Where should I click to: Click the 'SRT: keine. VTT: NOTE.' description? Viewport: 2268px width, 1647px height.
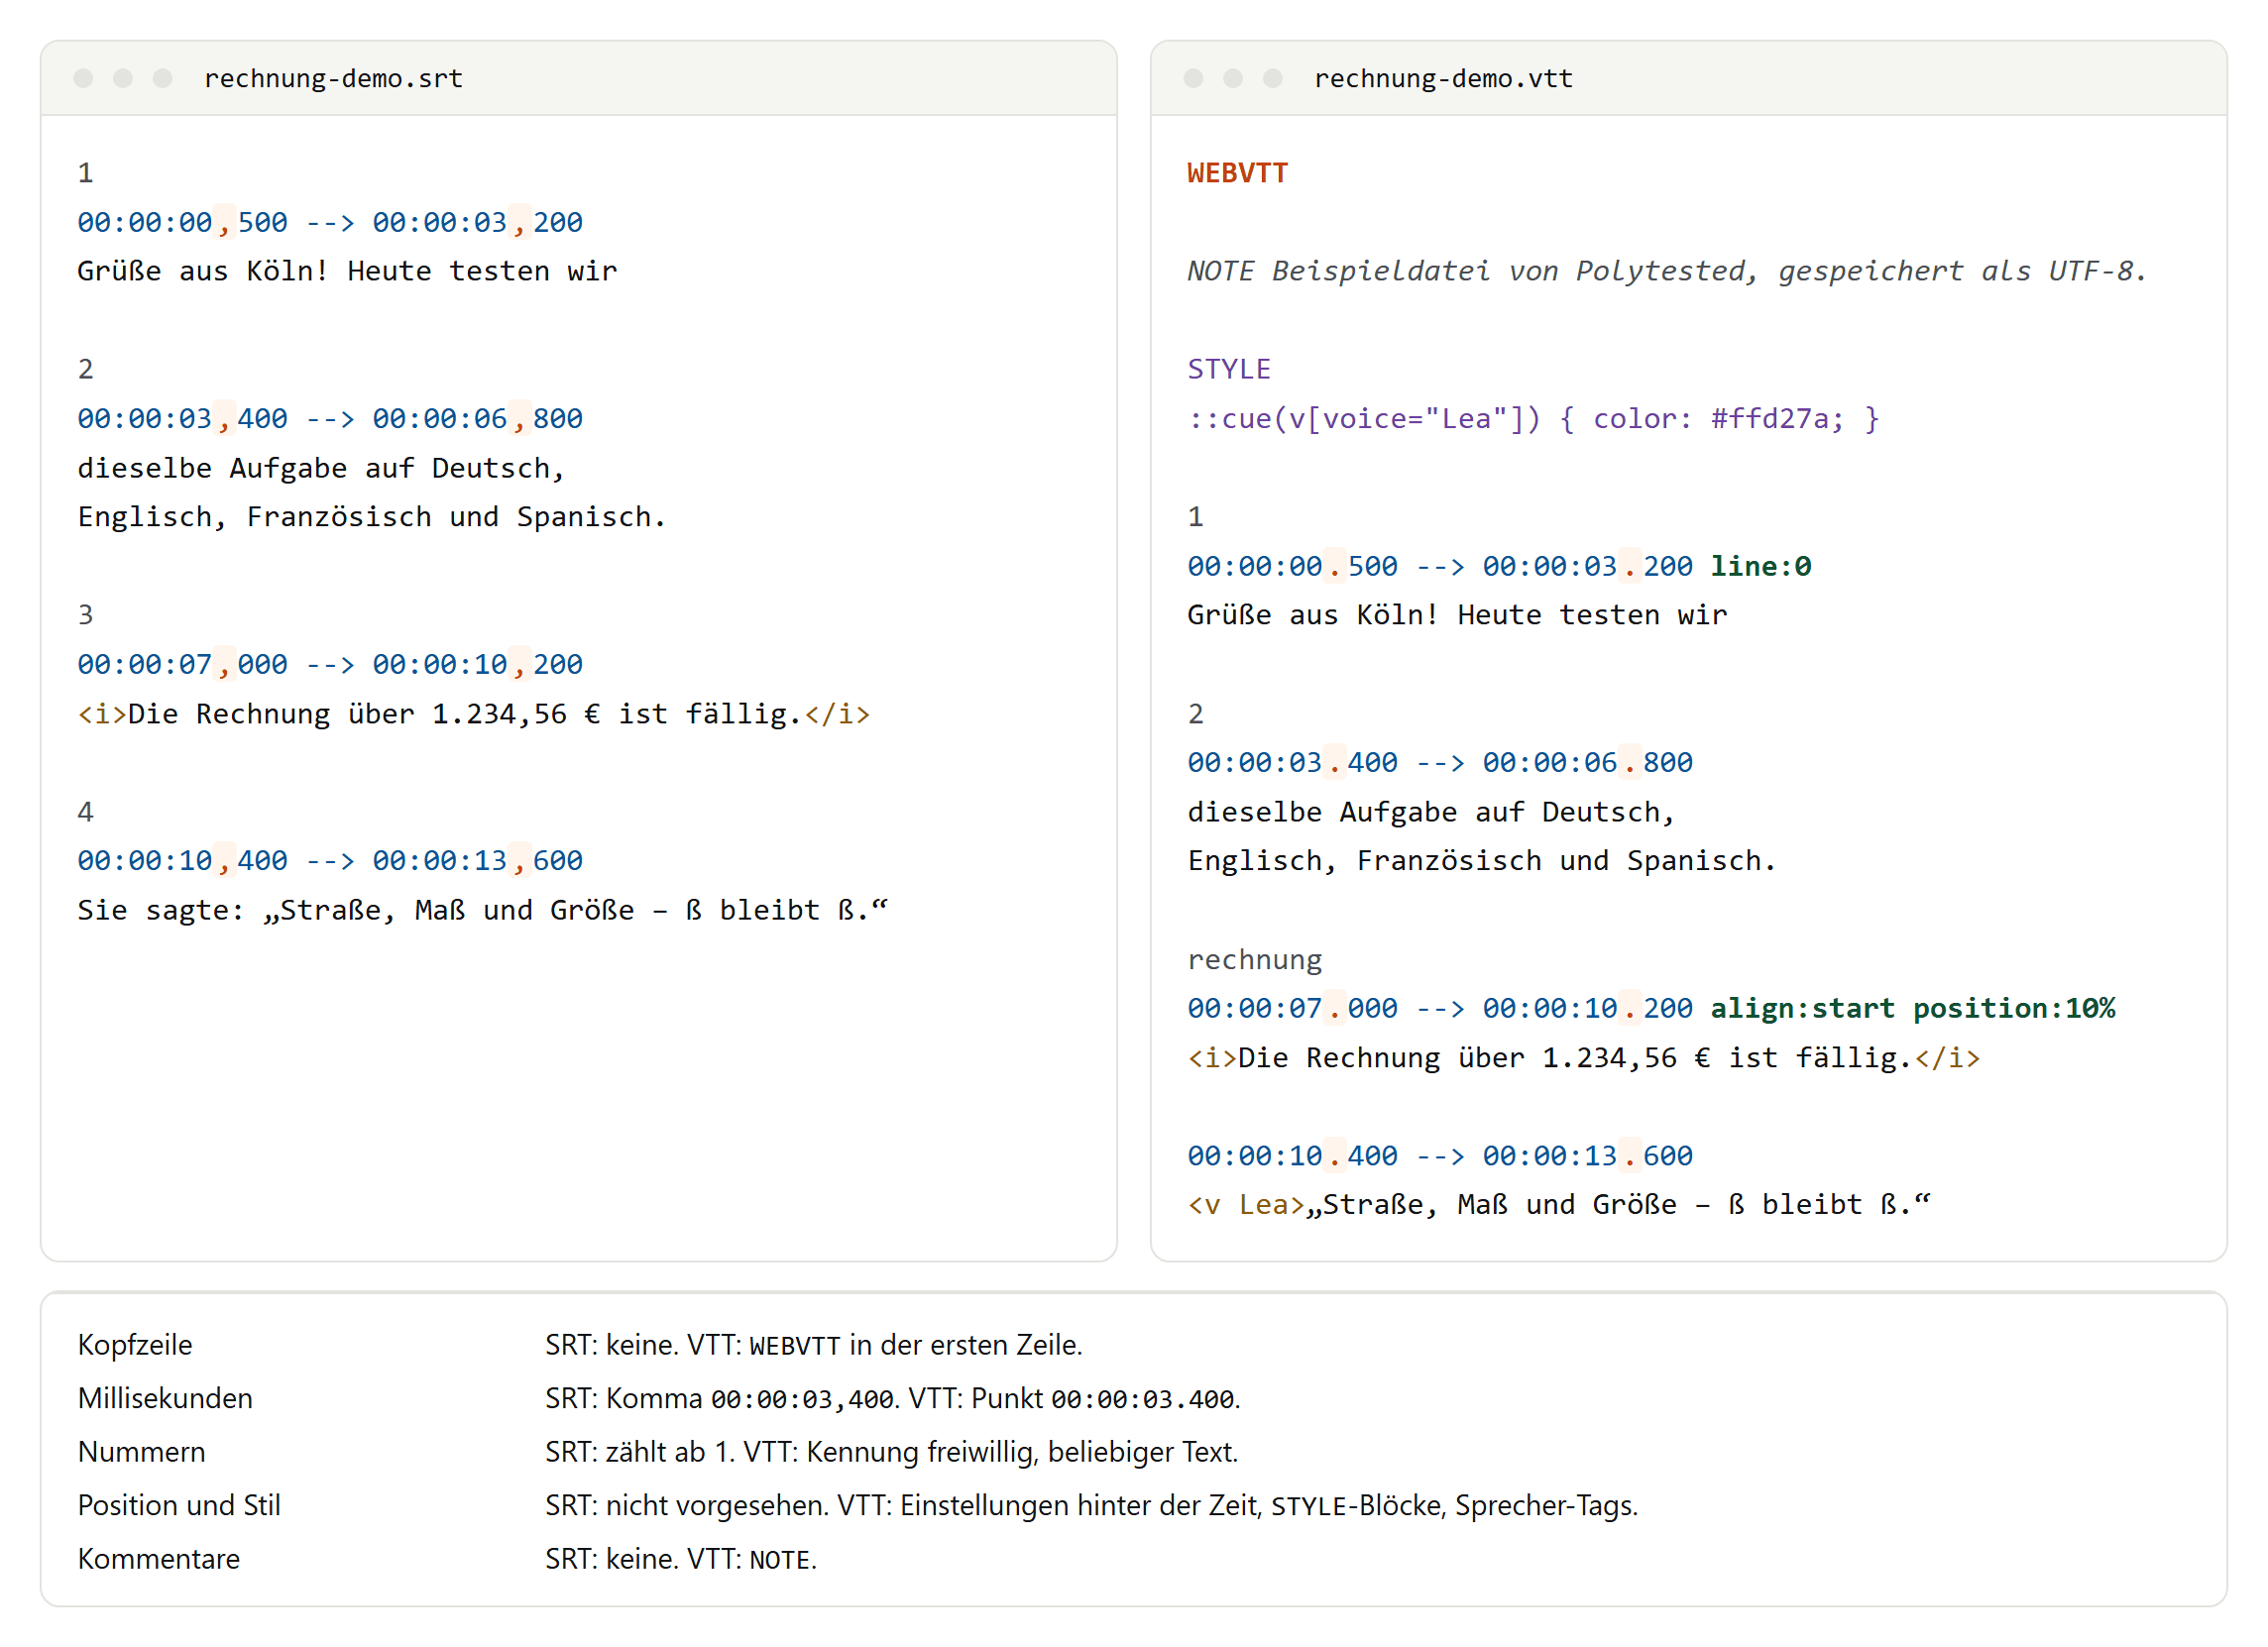(680, 1559)
